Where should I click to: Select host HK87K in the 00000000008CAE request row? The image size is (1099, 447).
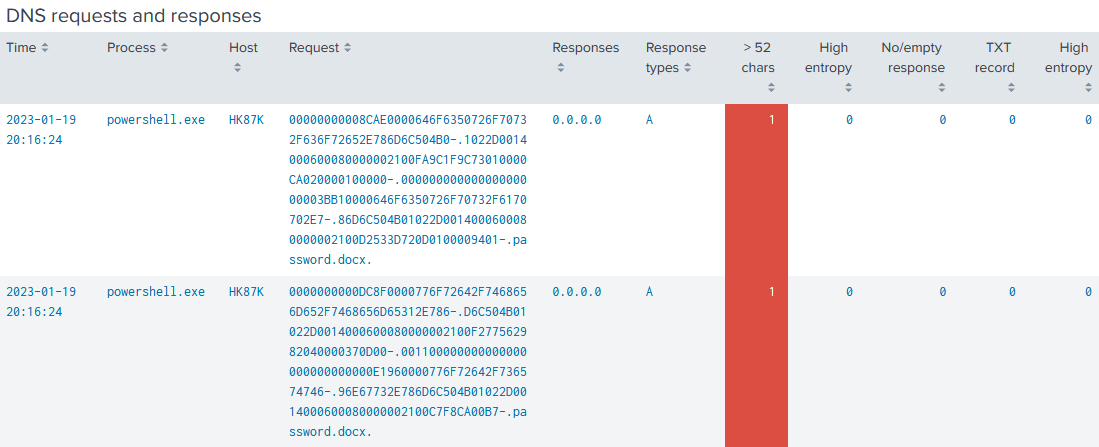(246, 120)
